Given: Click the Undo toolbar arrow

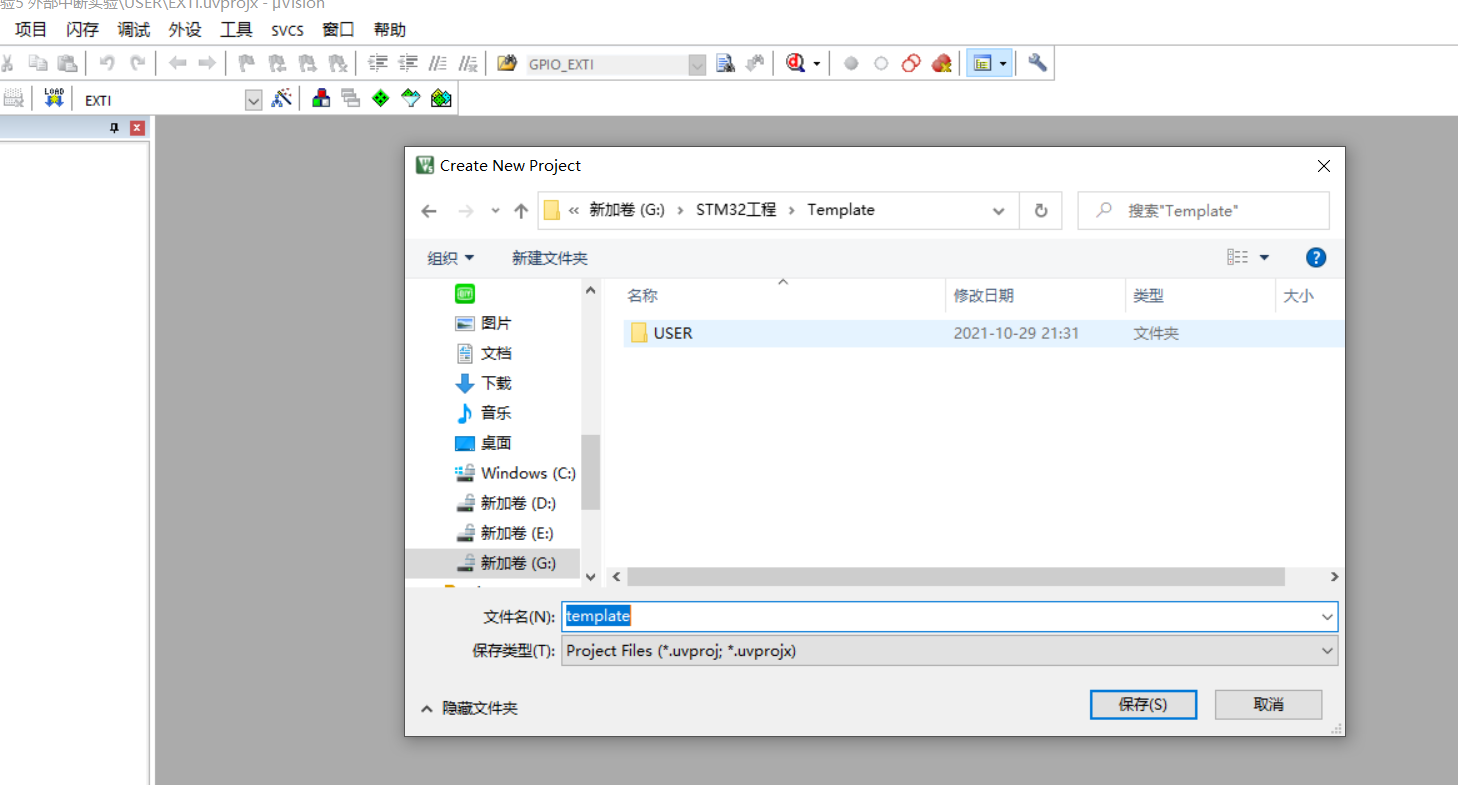Looking at the screenshot, I should pos(107,63).
